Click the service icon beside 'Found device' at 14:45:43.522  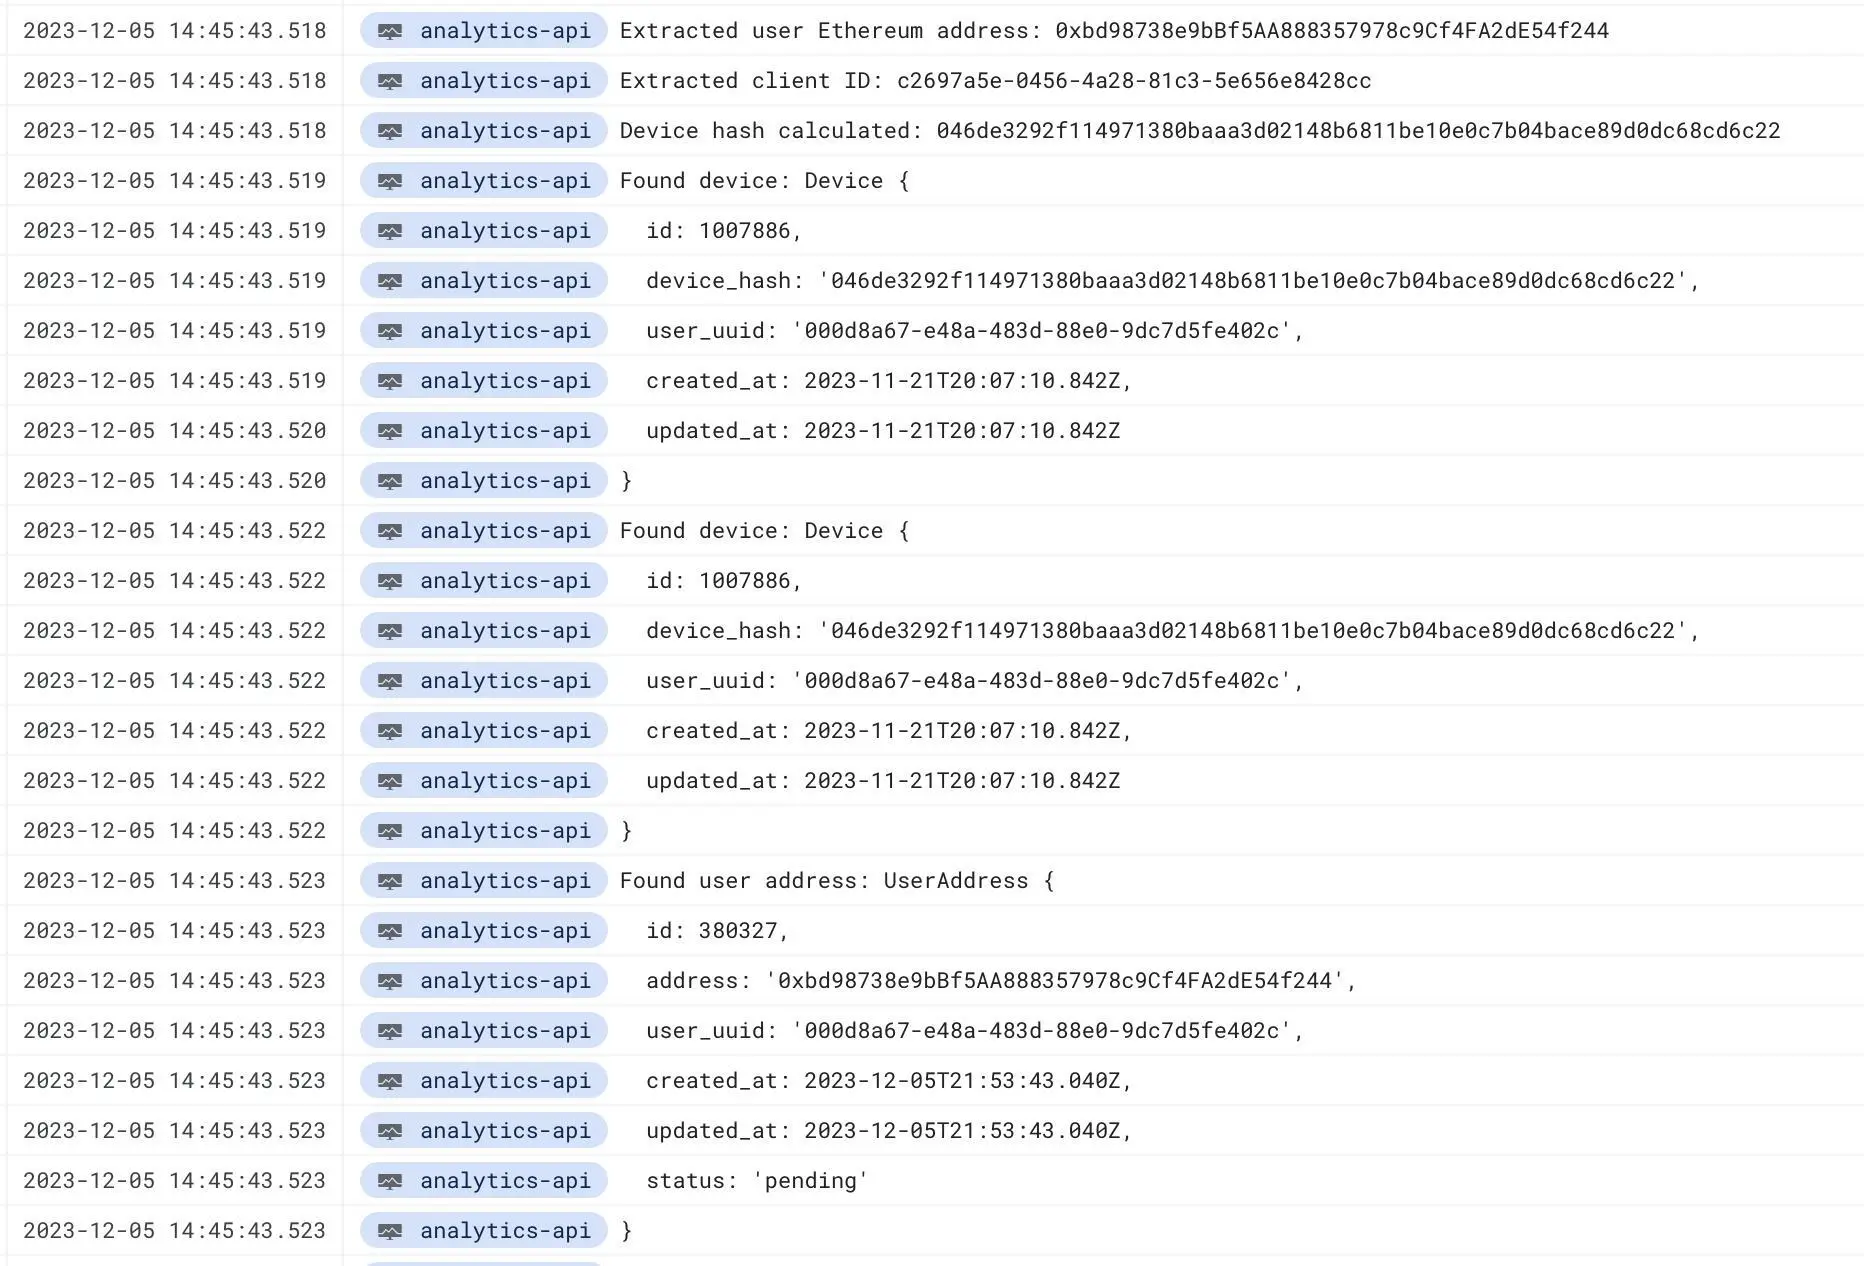[x=390, y=531]
